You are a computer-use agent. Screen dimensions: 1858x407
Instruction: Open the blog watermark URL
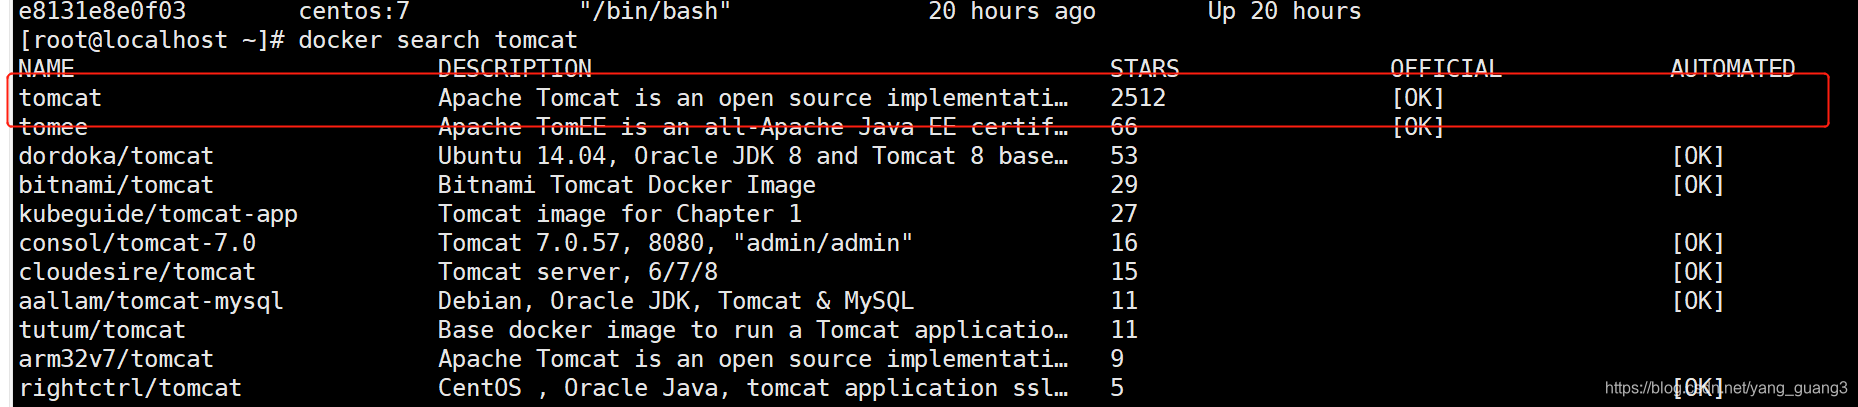1726,388
